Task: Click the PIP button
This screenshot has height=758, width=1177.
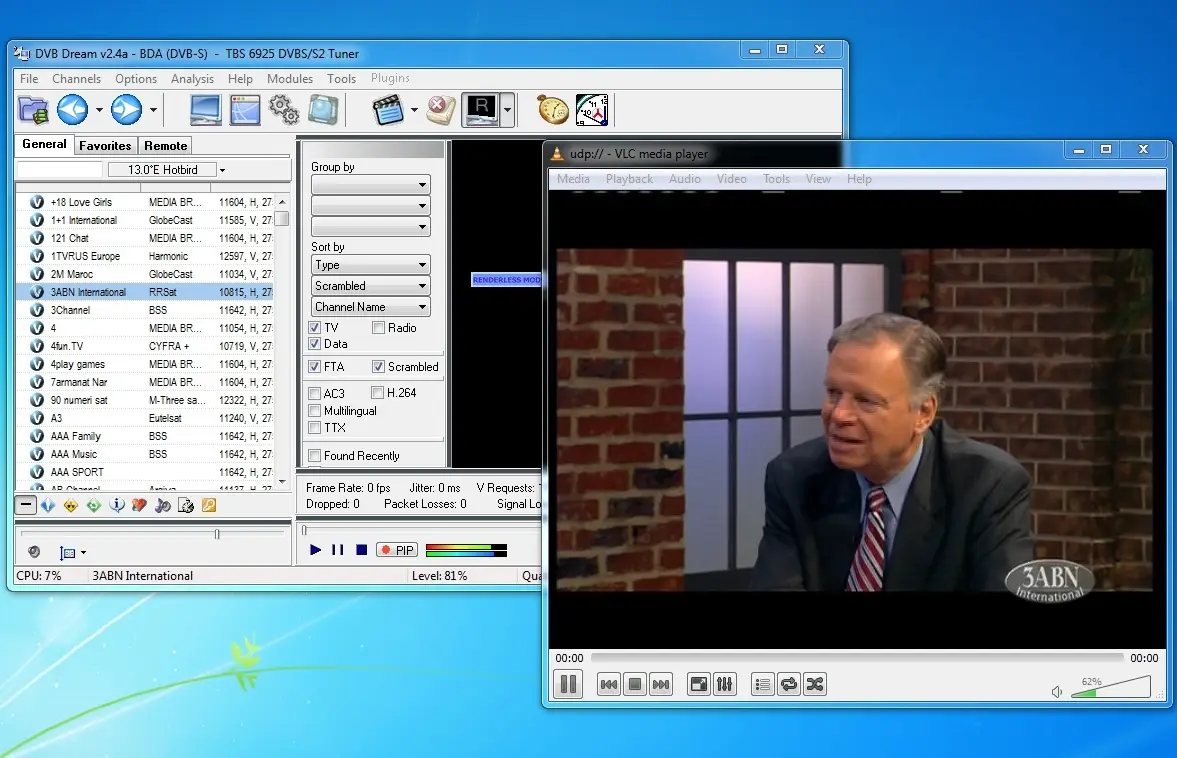Action: click(x=397, y=550)
